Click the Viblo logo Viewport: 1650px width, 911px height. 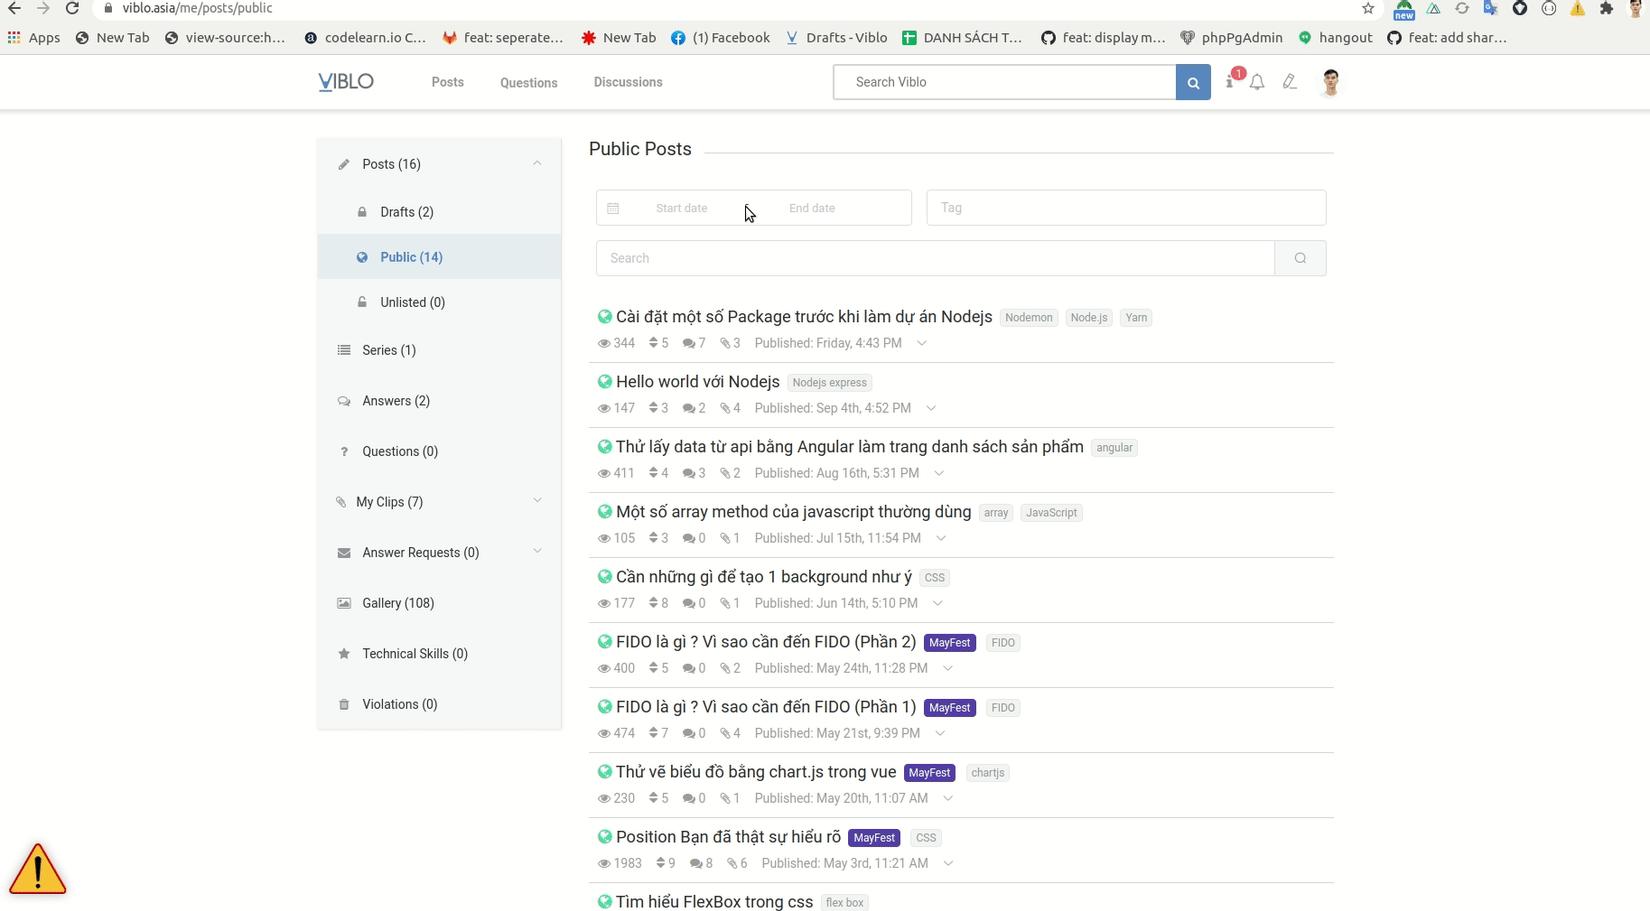coord(346,82)
